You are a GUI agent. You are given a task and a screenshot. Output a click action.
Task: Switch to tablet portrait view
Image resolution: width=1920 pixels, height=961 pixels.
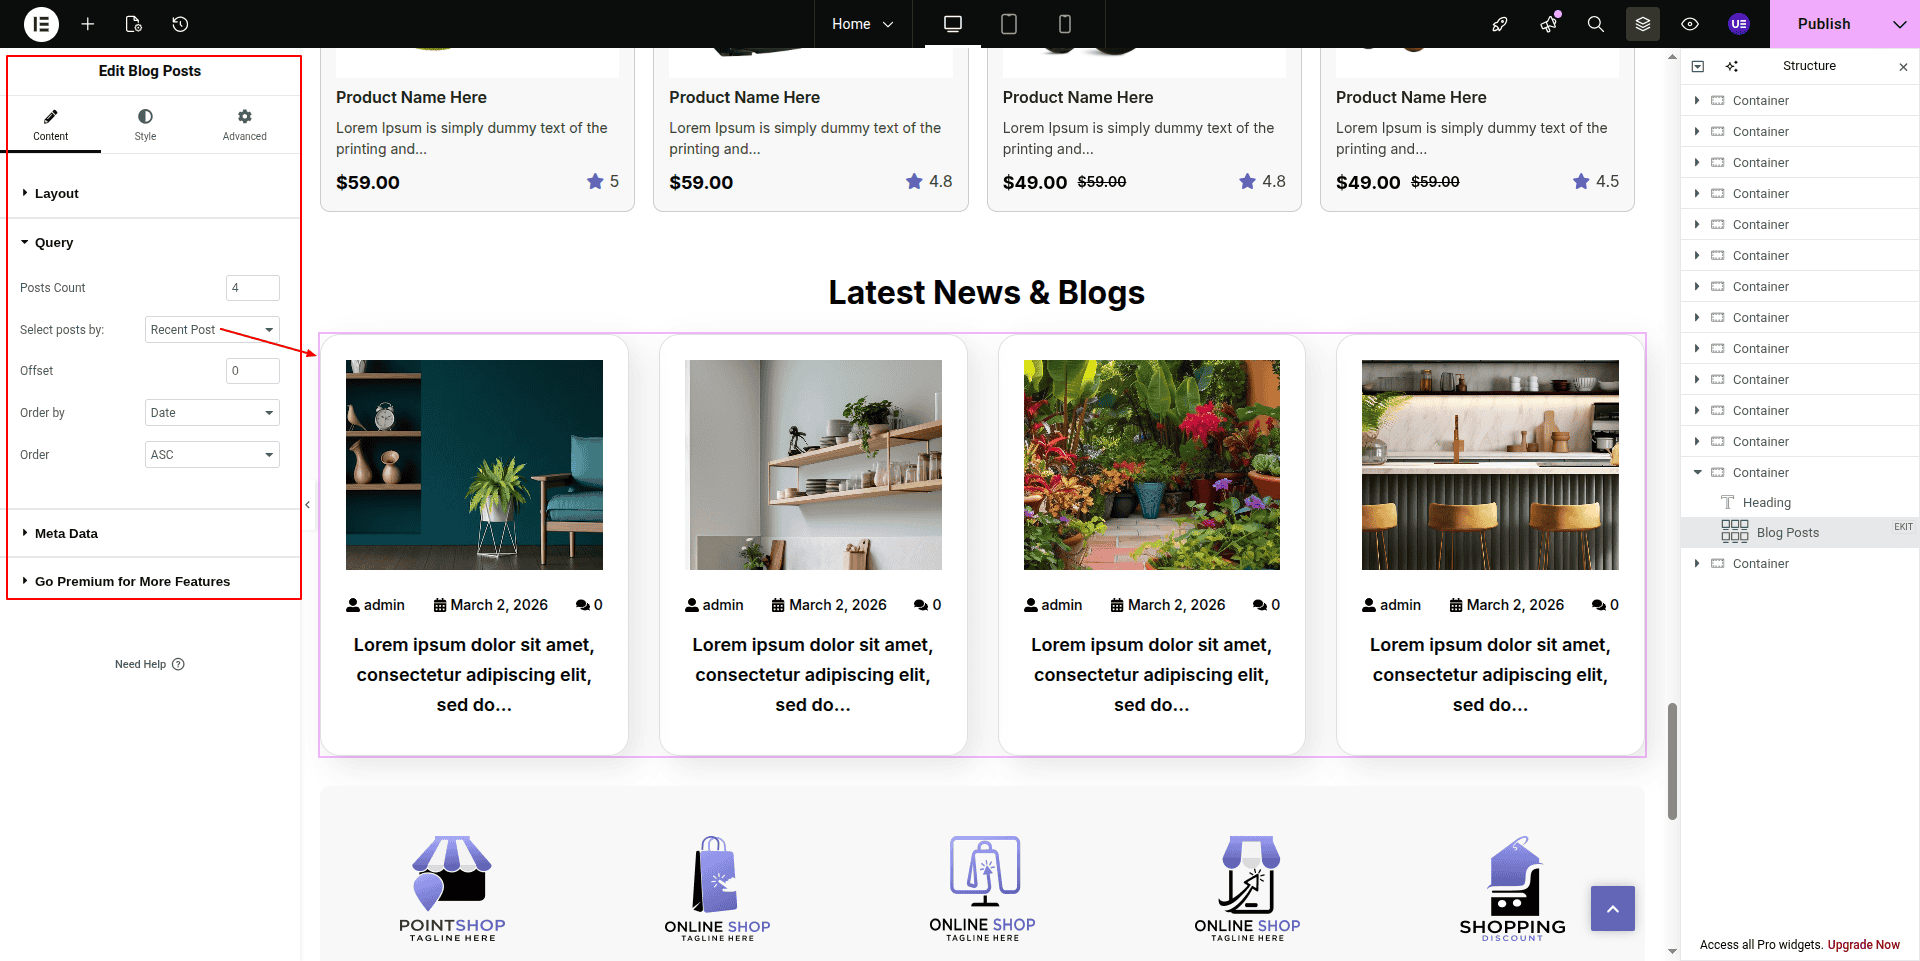pyautogui.click(x=1009, y=24)
